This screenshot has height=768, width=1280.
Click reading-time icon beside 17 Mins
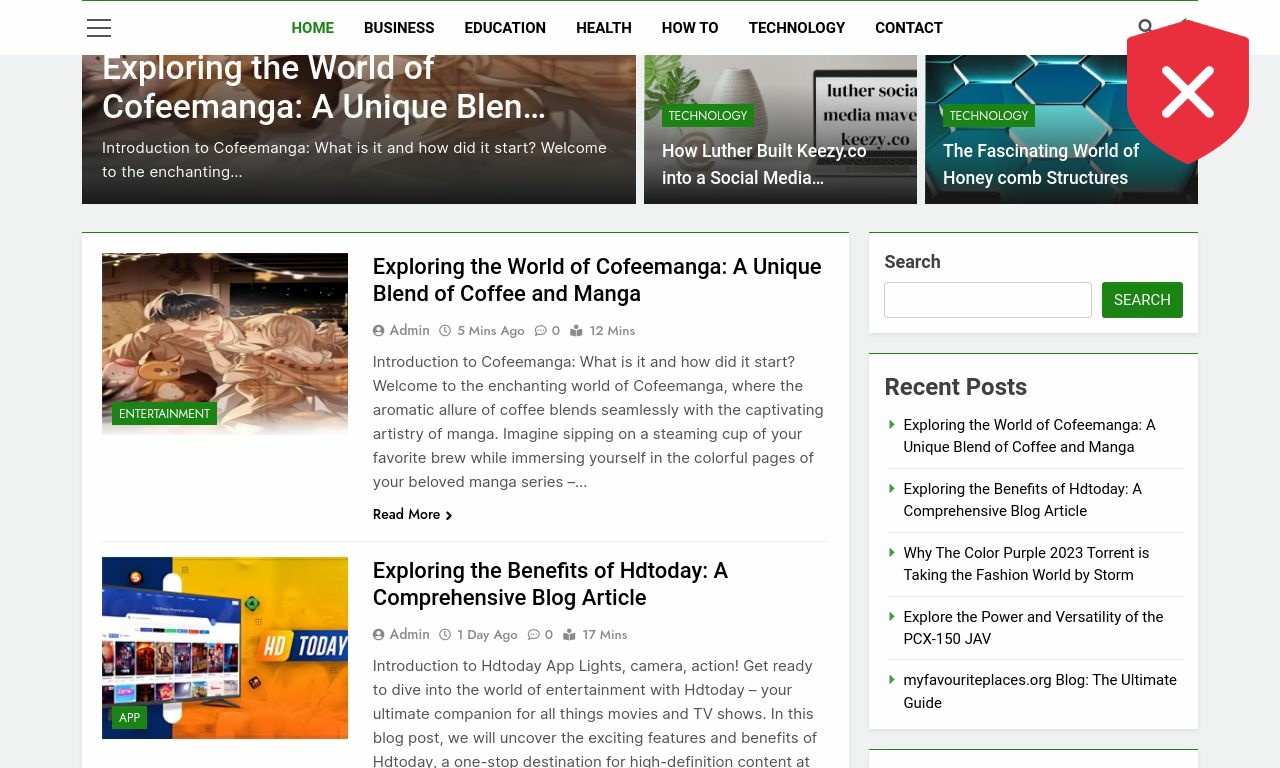569,635
